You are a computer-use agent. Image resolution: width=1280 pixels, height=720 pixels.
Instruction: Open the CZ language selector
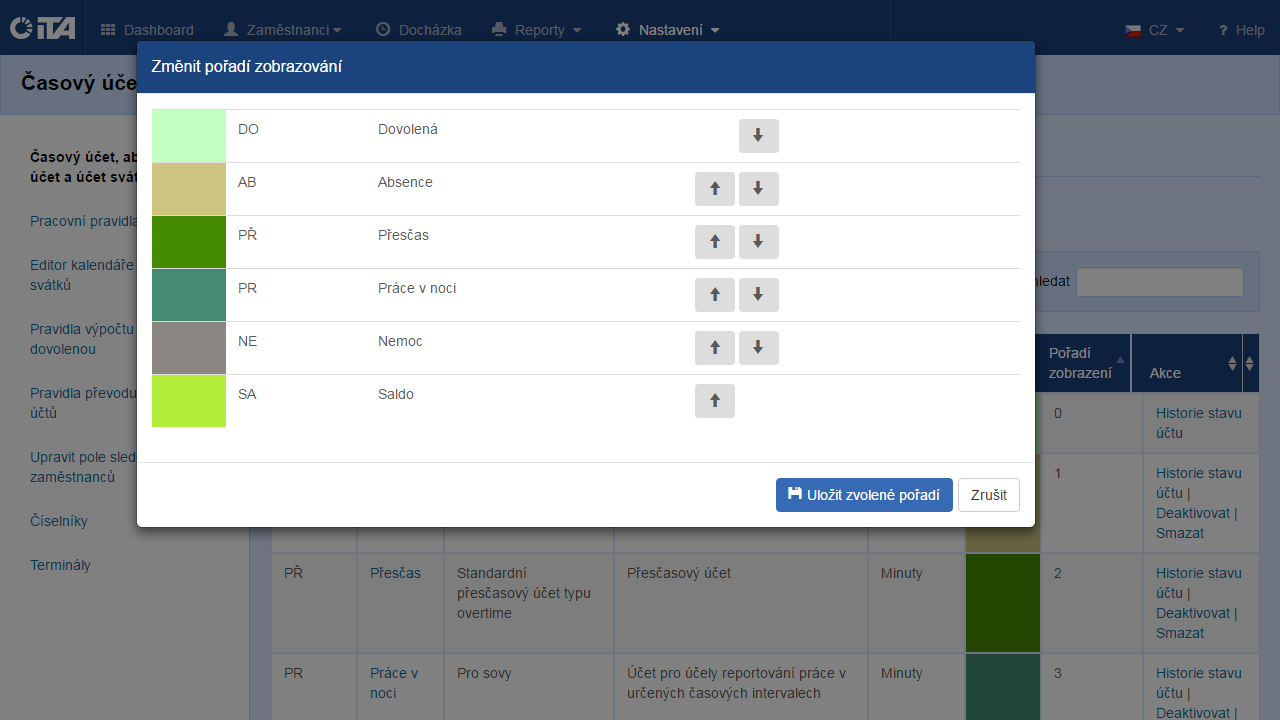pos(1155,30)
